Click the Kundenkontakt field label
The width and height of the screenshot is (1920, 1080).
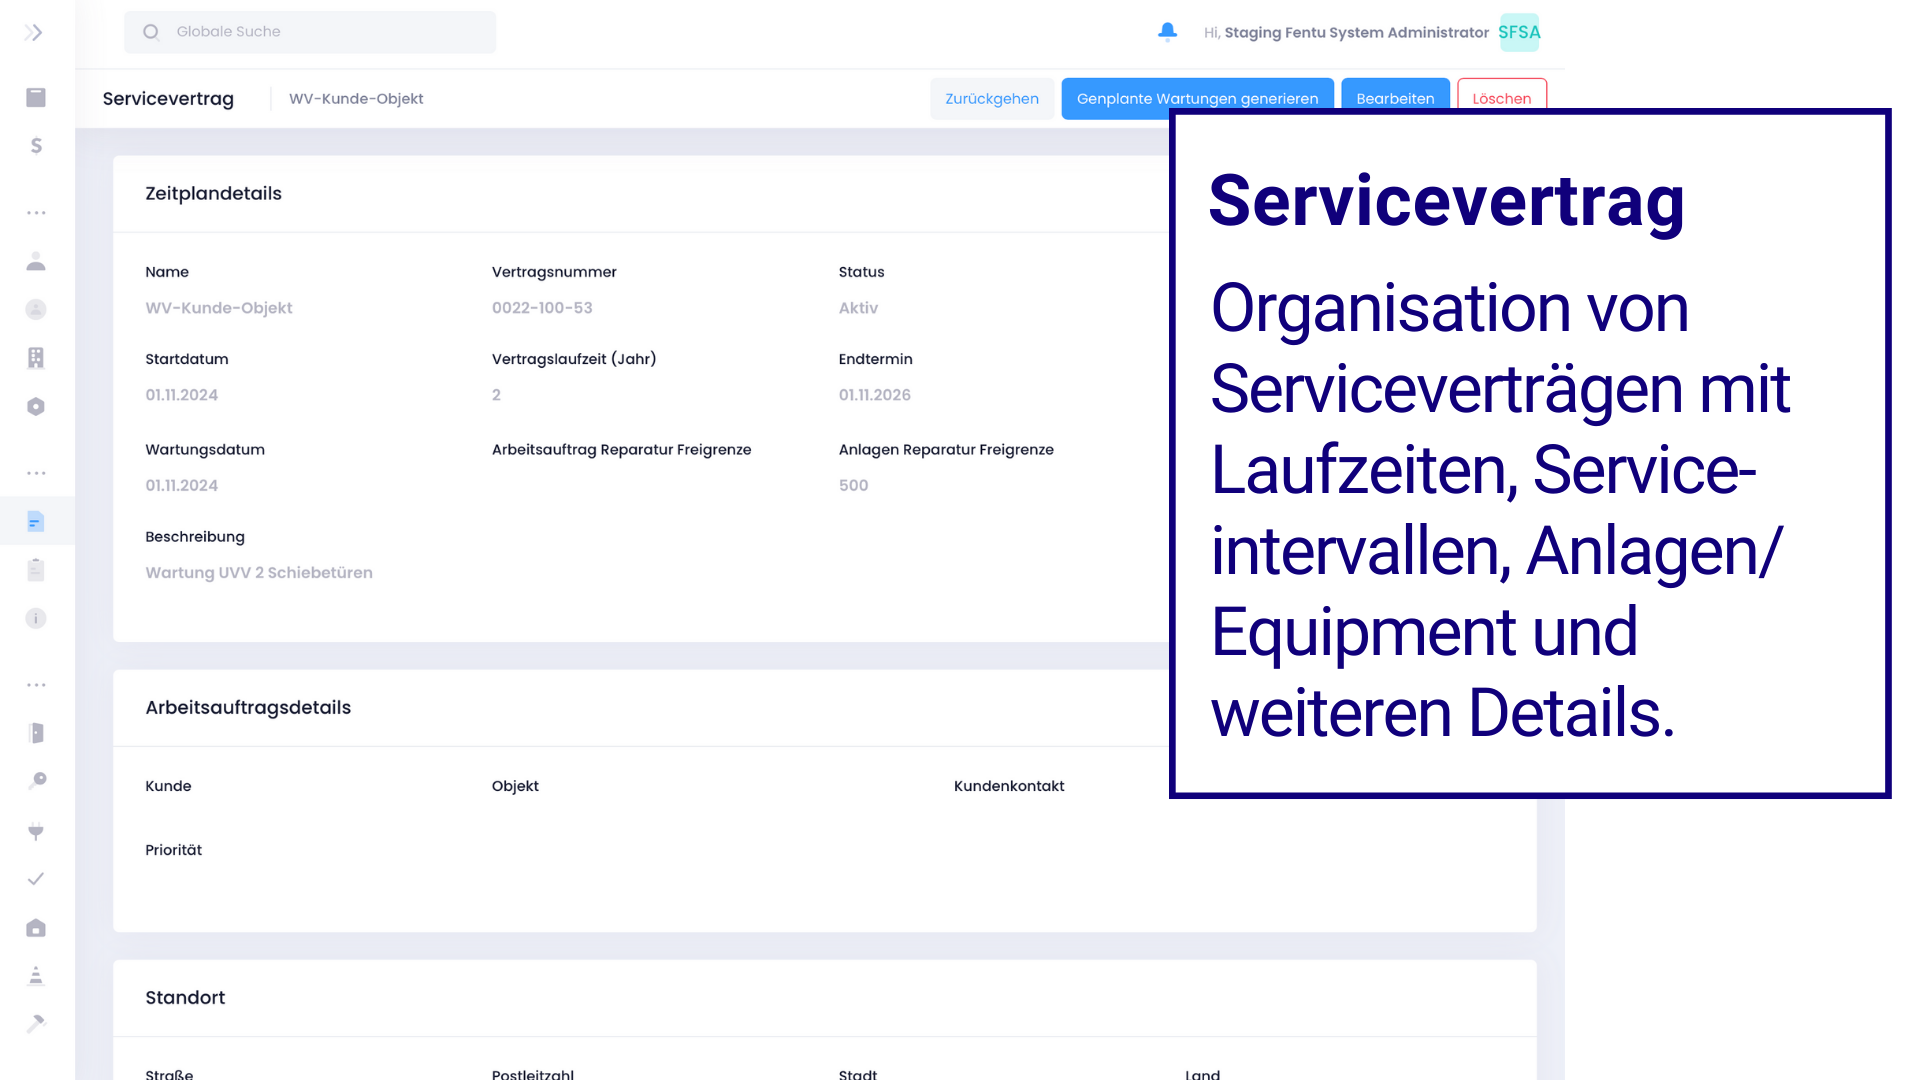(x=1009, y=786)
